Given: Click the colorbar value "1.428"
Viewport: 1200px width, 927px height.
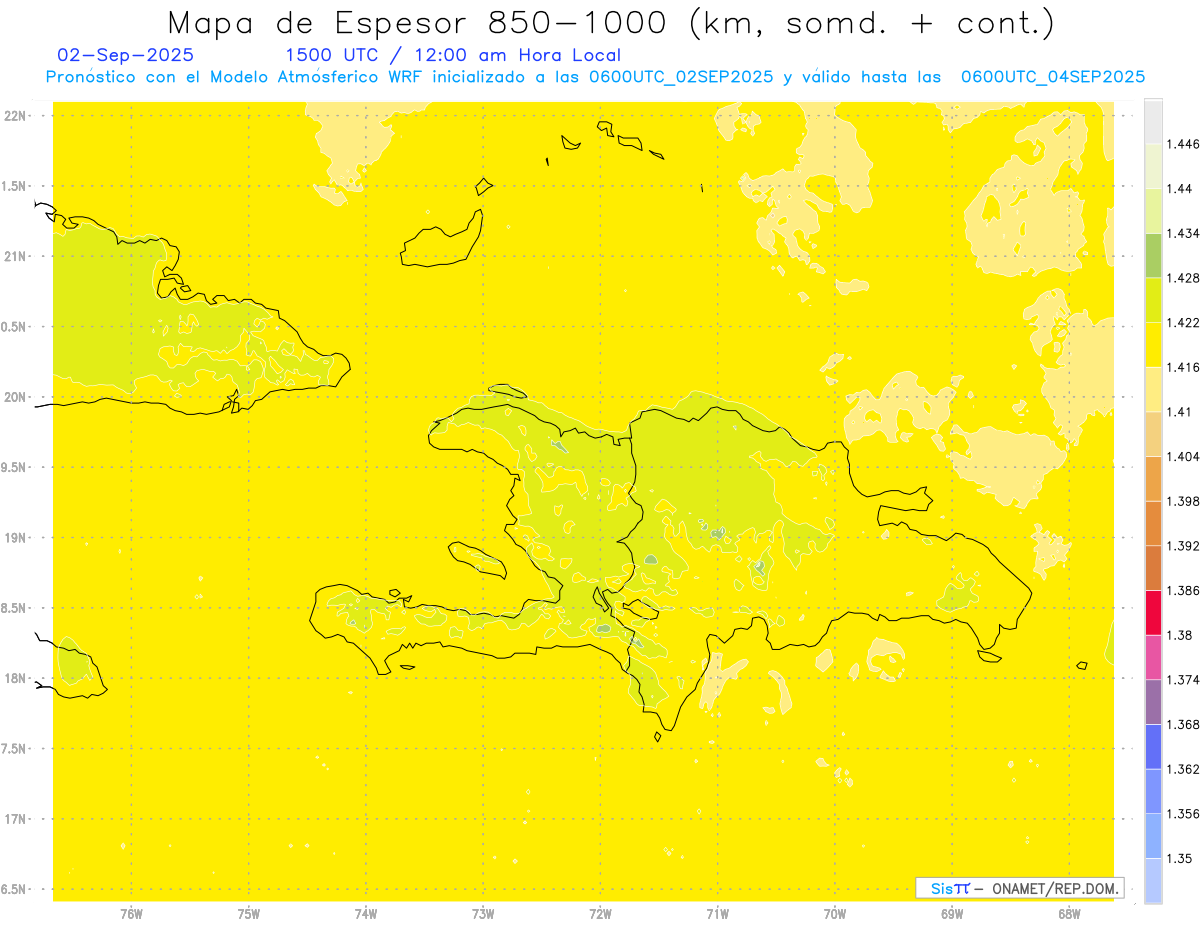Looking at the screenshot, I should (1182, 278).
